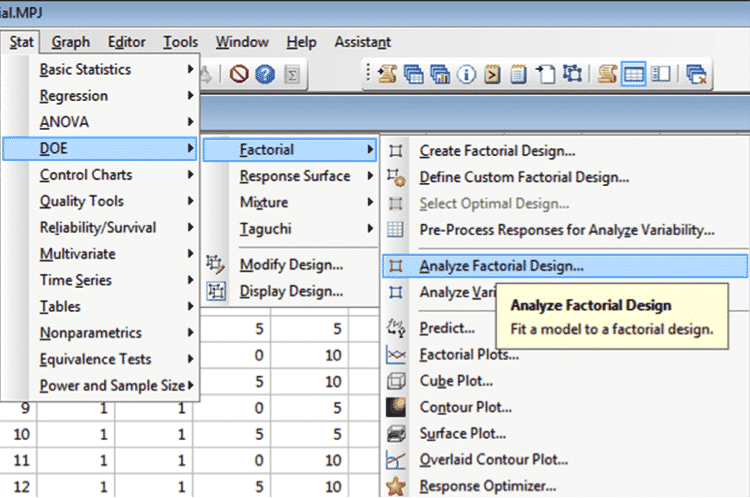The width and height of the screenshot is (750, 498).
Task: Open Help via blue question mark icon
Action: point(265,74)
